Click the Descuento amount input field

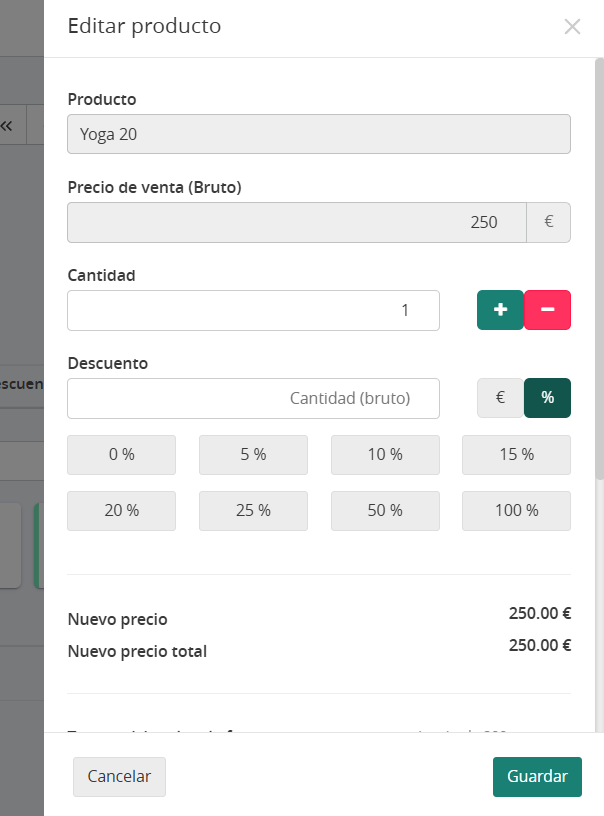click(x=253, y=398)
